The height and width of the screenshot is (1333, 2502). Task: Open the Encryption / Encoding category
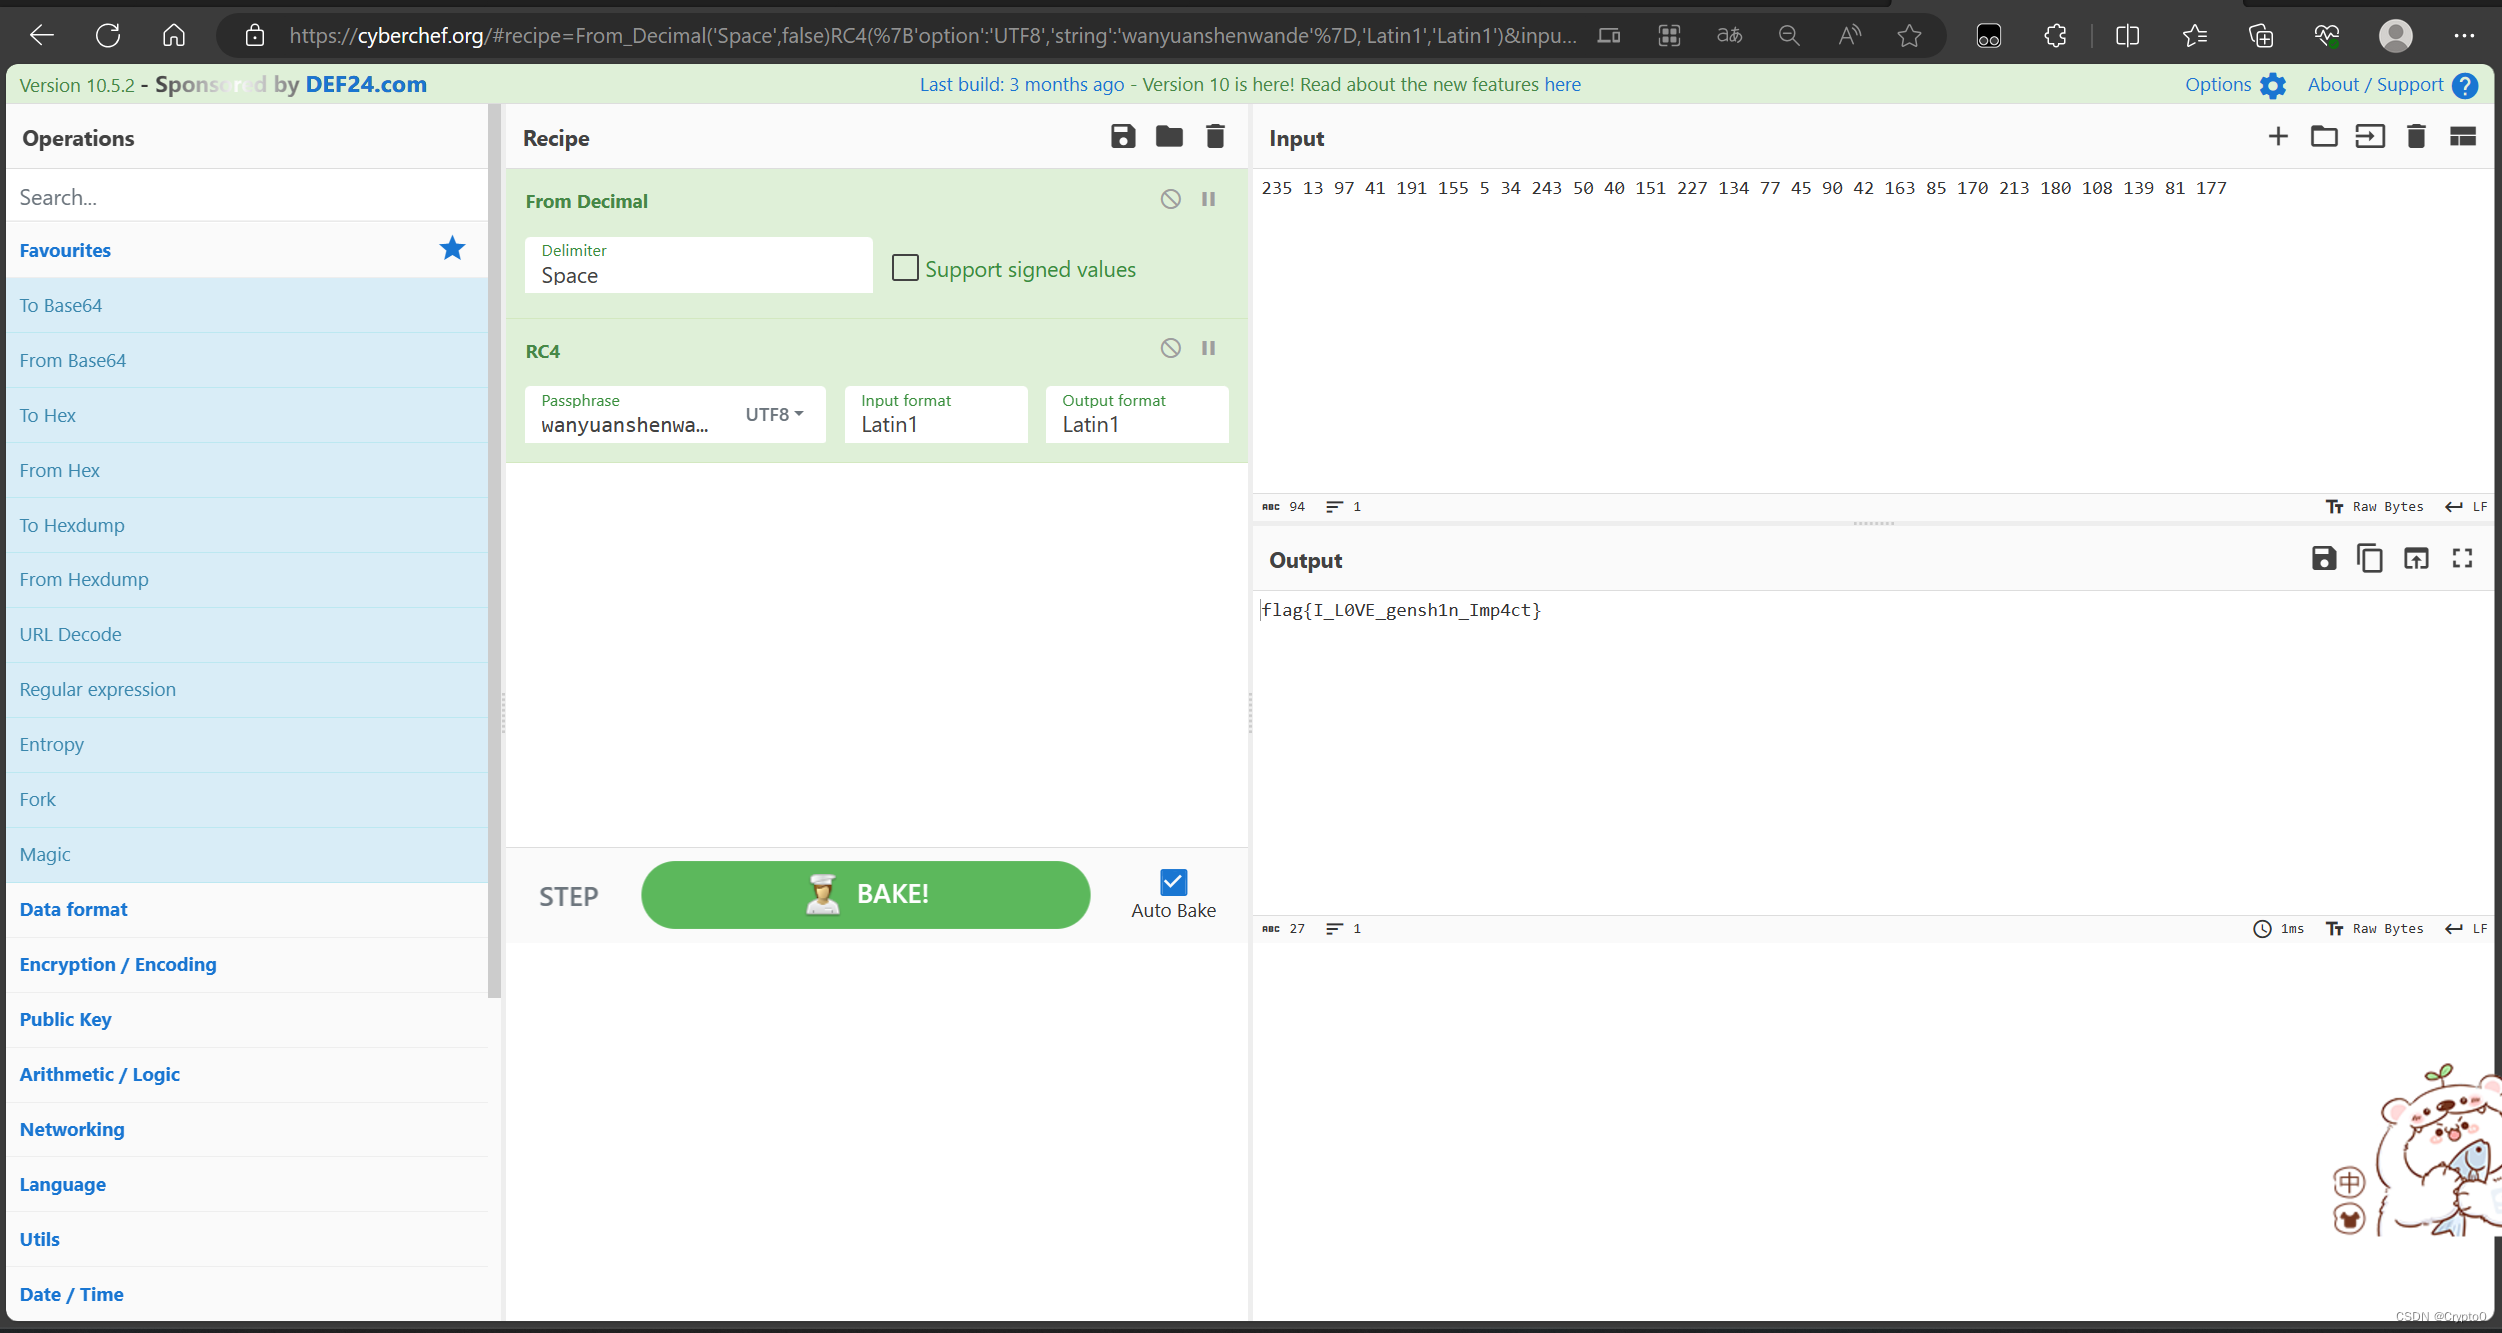pos(117,963)
